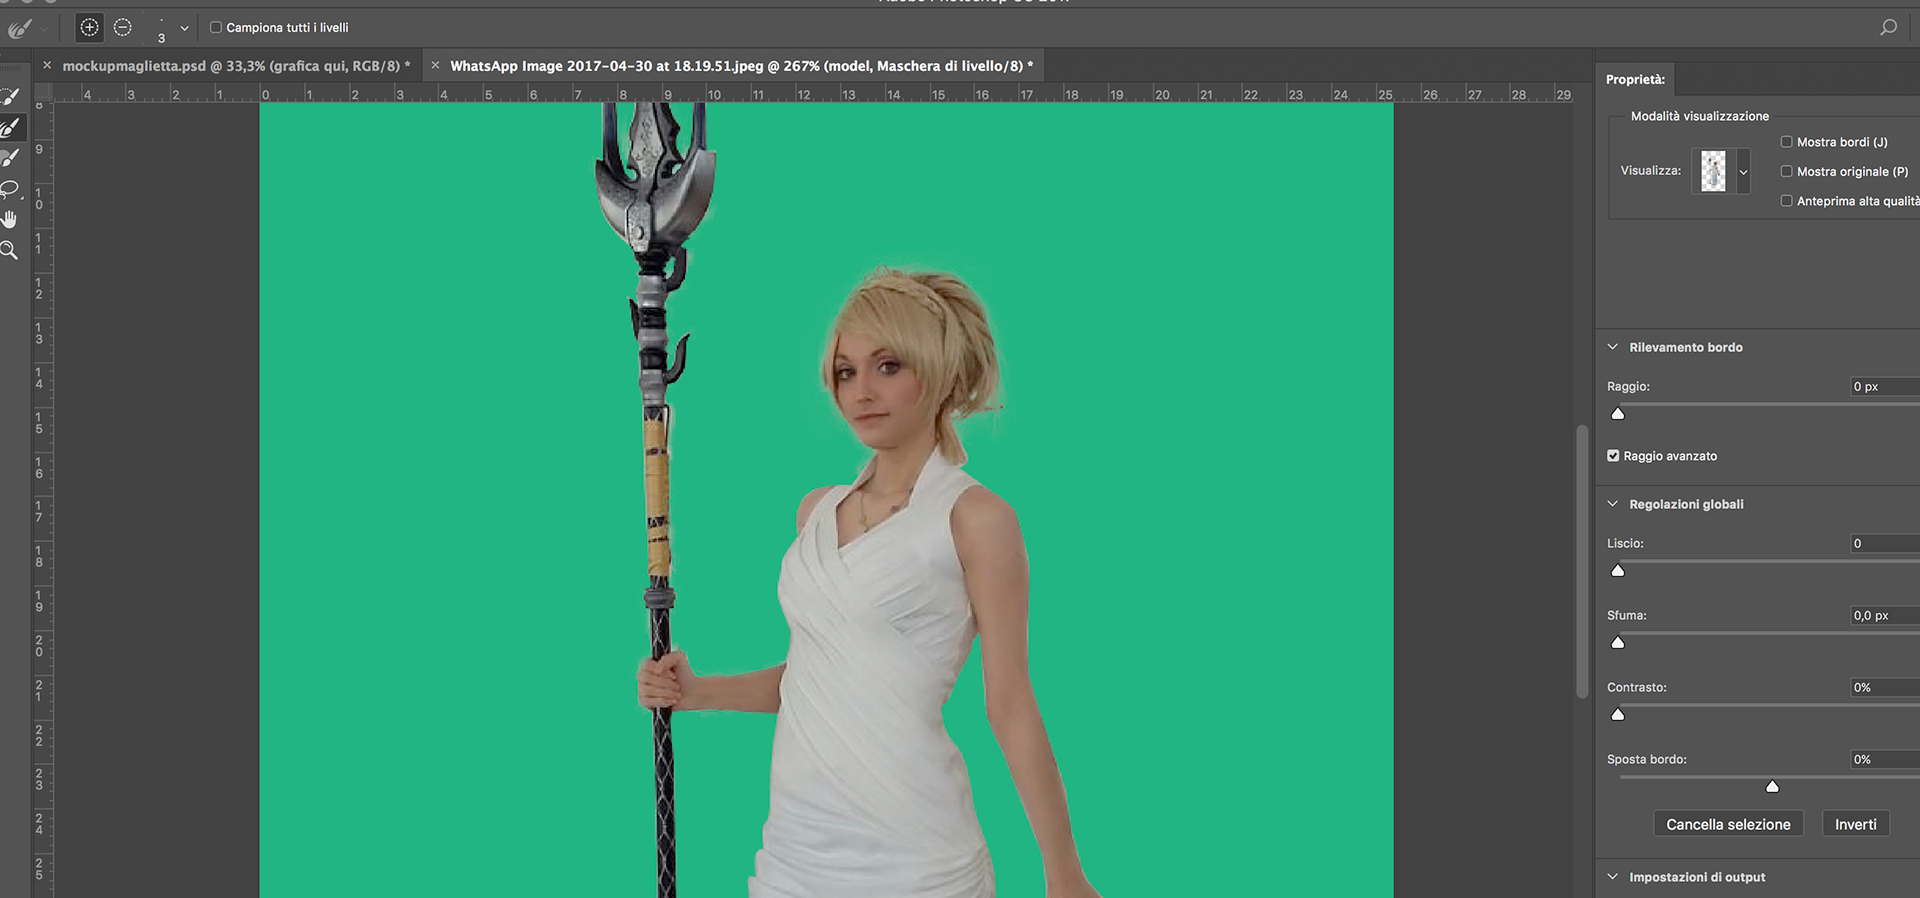This screenshot has height=898, width=1920.
Task: Select the Refine Edge Brush tool
Action: click(x=10, y=127)
